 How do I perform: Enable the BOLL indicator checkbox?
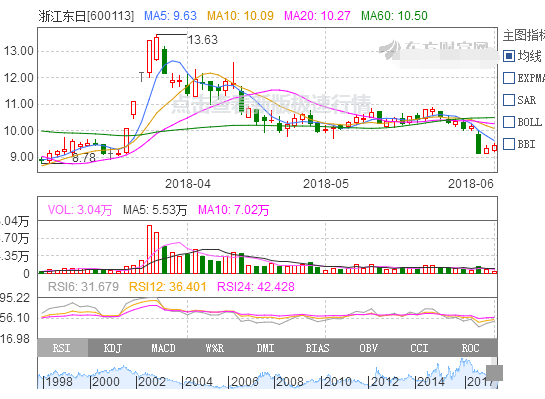point(509,122)
